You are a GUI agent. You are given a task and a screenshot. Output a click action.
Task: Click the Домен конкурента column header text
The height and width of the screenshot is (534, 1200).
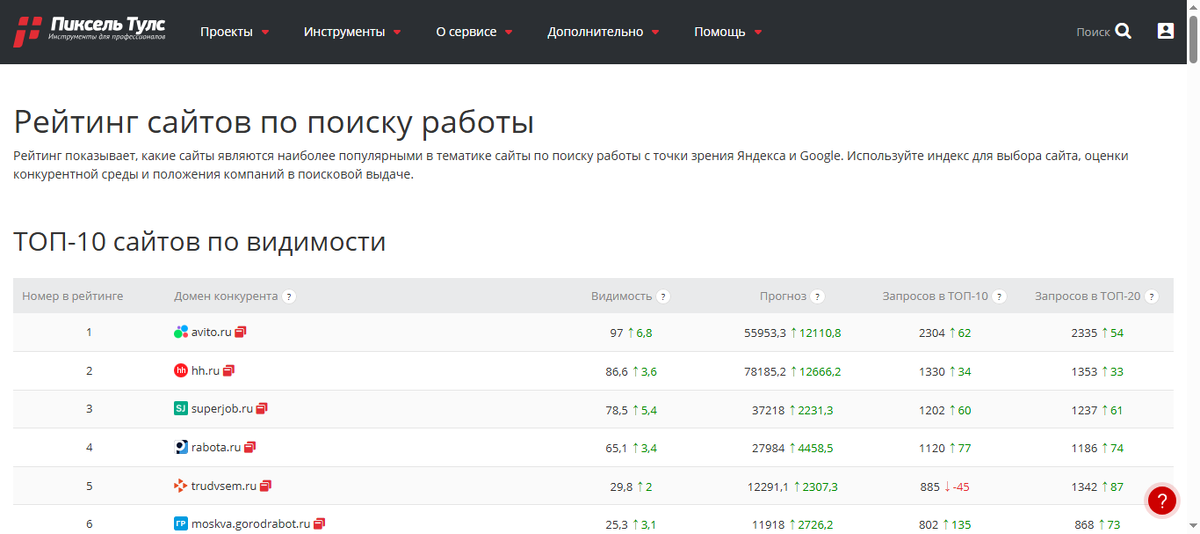coord(226,296)
